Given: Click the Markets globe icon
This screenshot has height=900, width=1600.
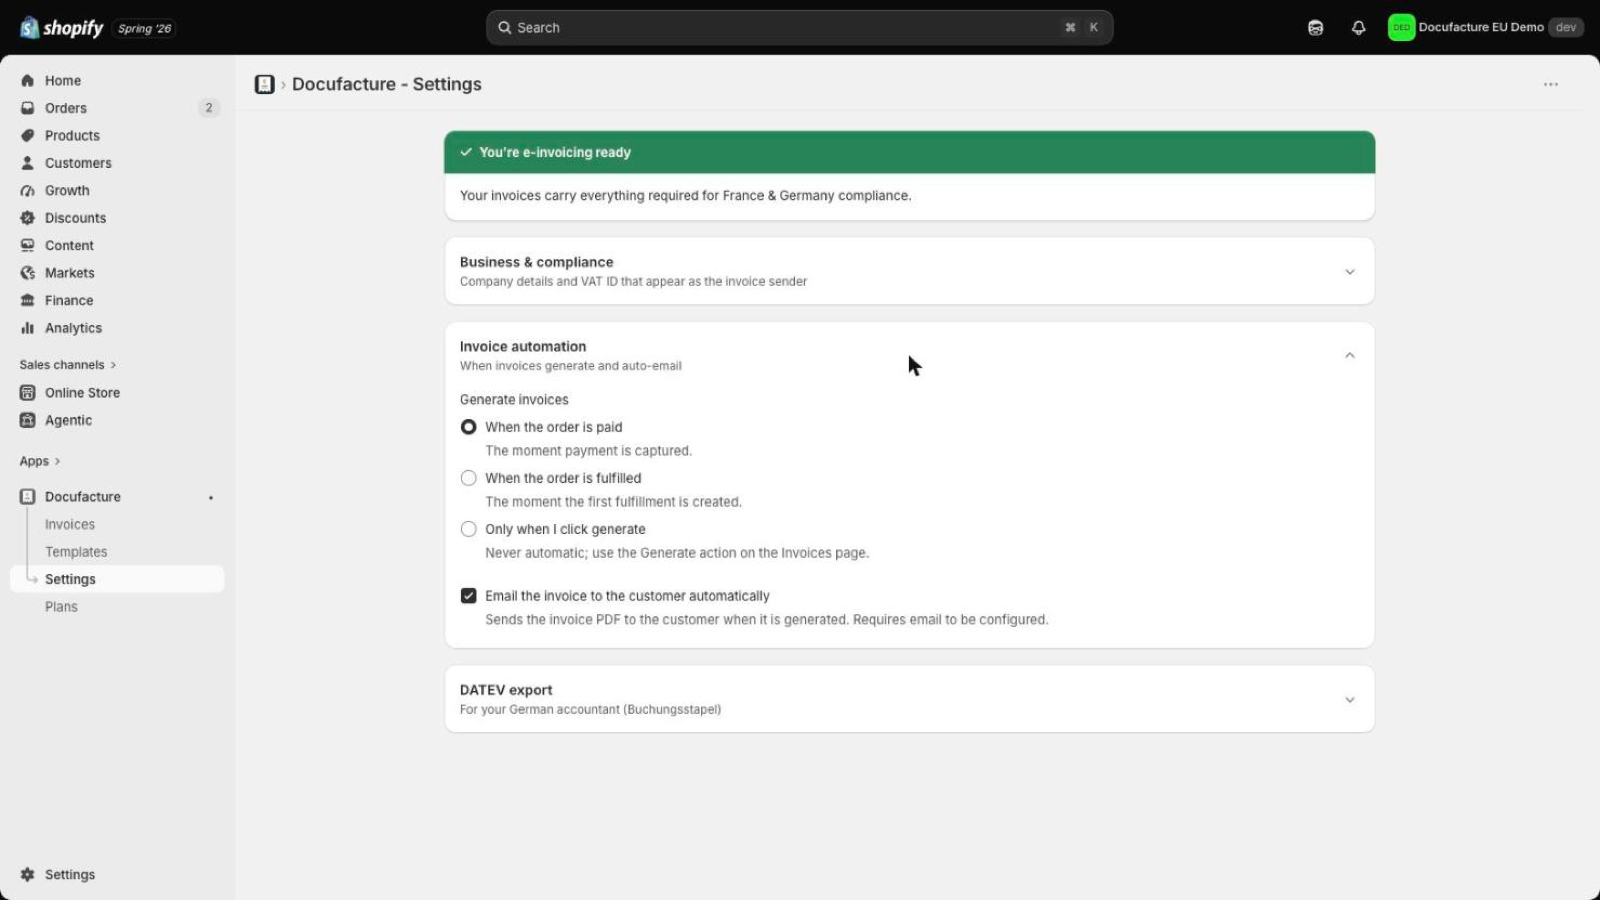Looking at the screenshot, I should click(x=28, y=273).
